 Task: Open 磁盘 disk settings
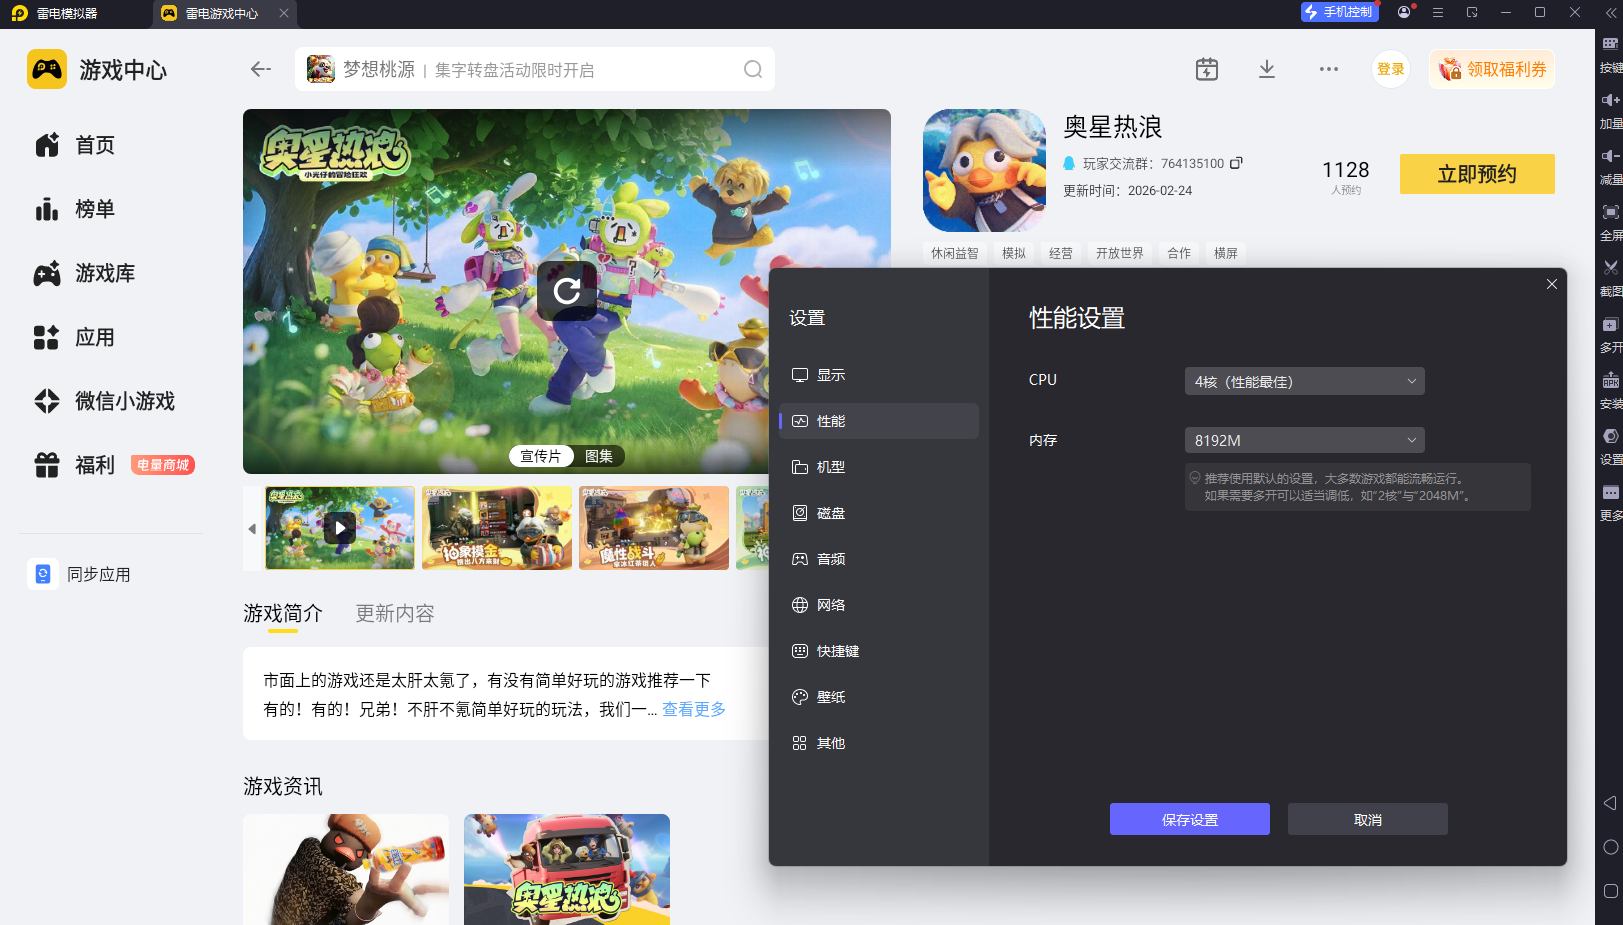coord(879,513)
